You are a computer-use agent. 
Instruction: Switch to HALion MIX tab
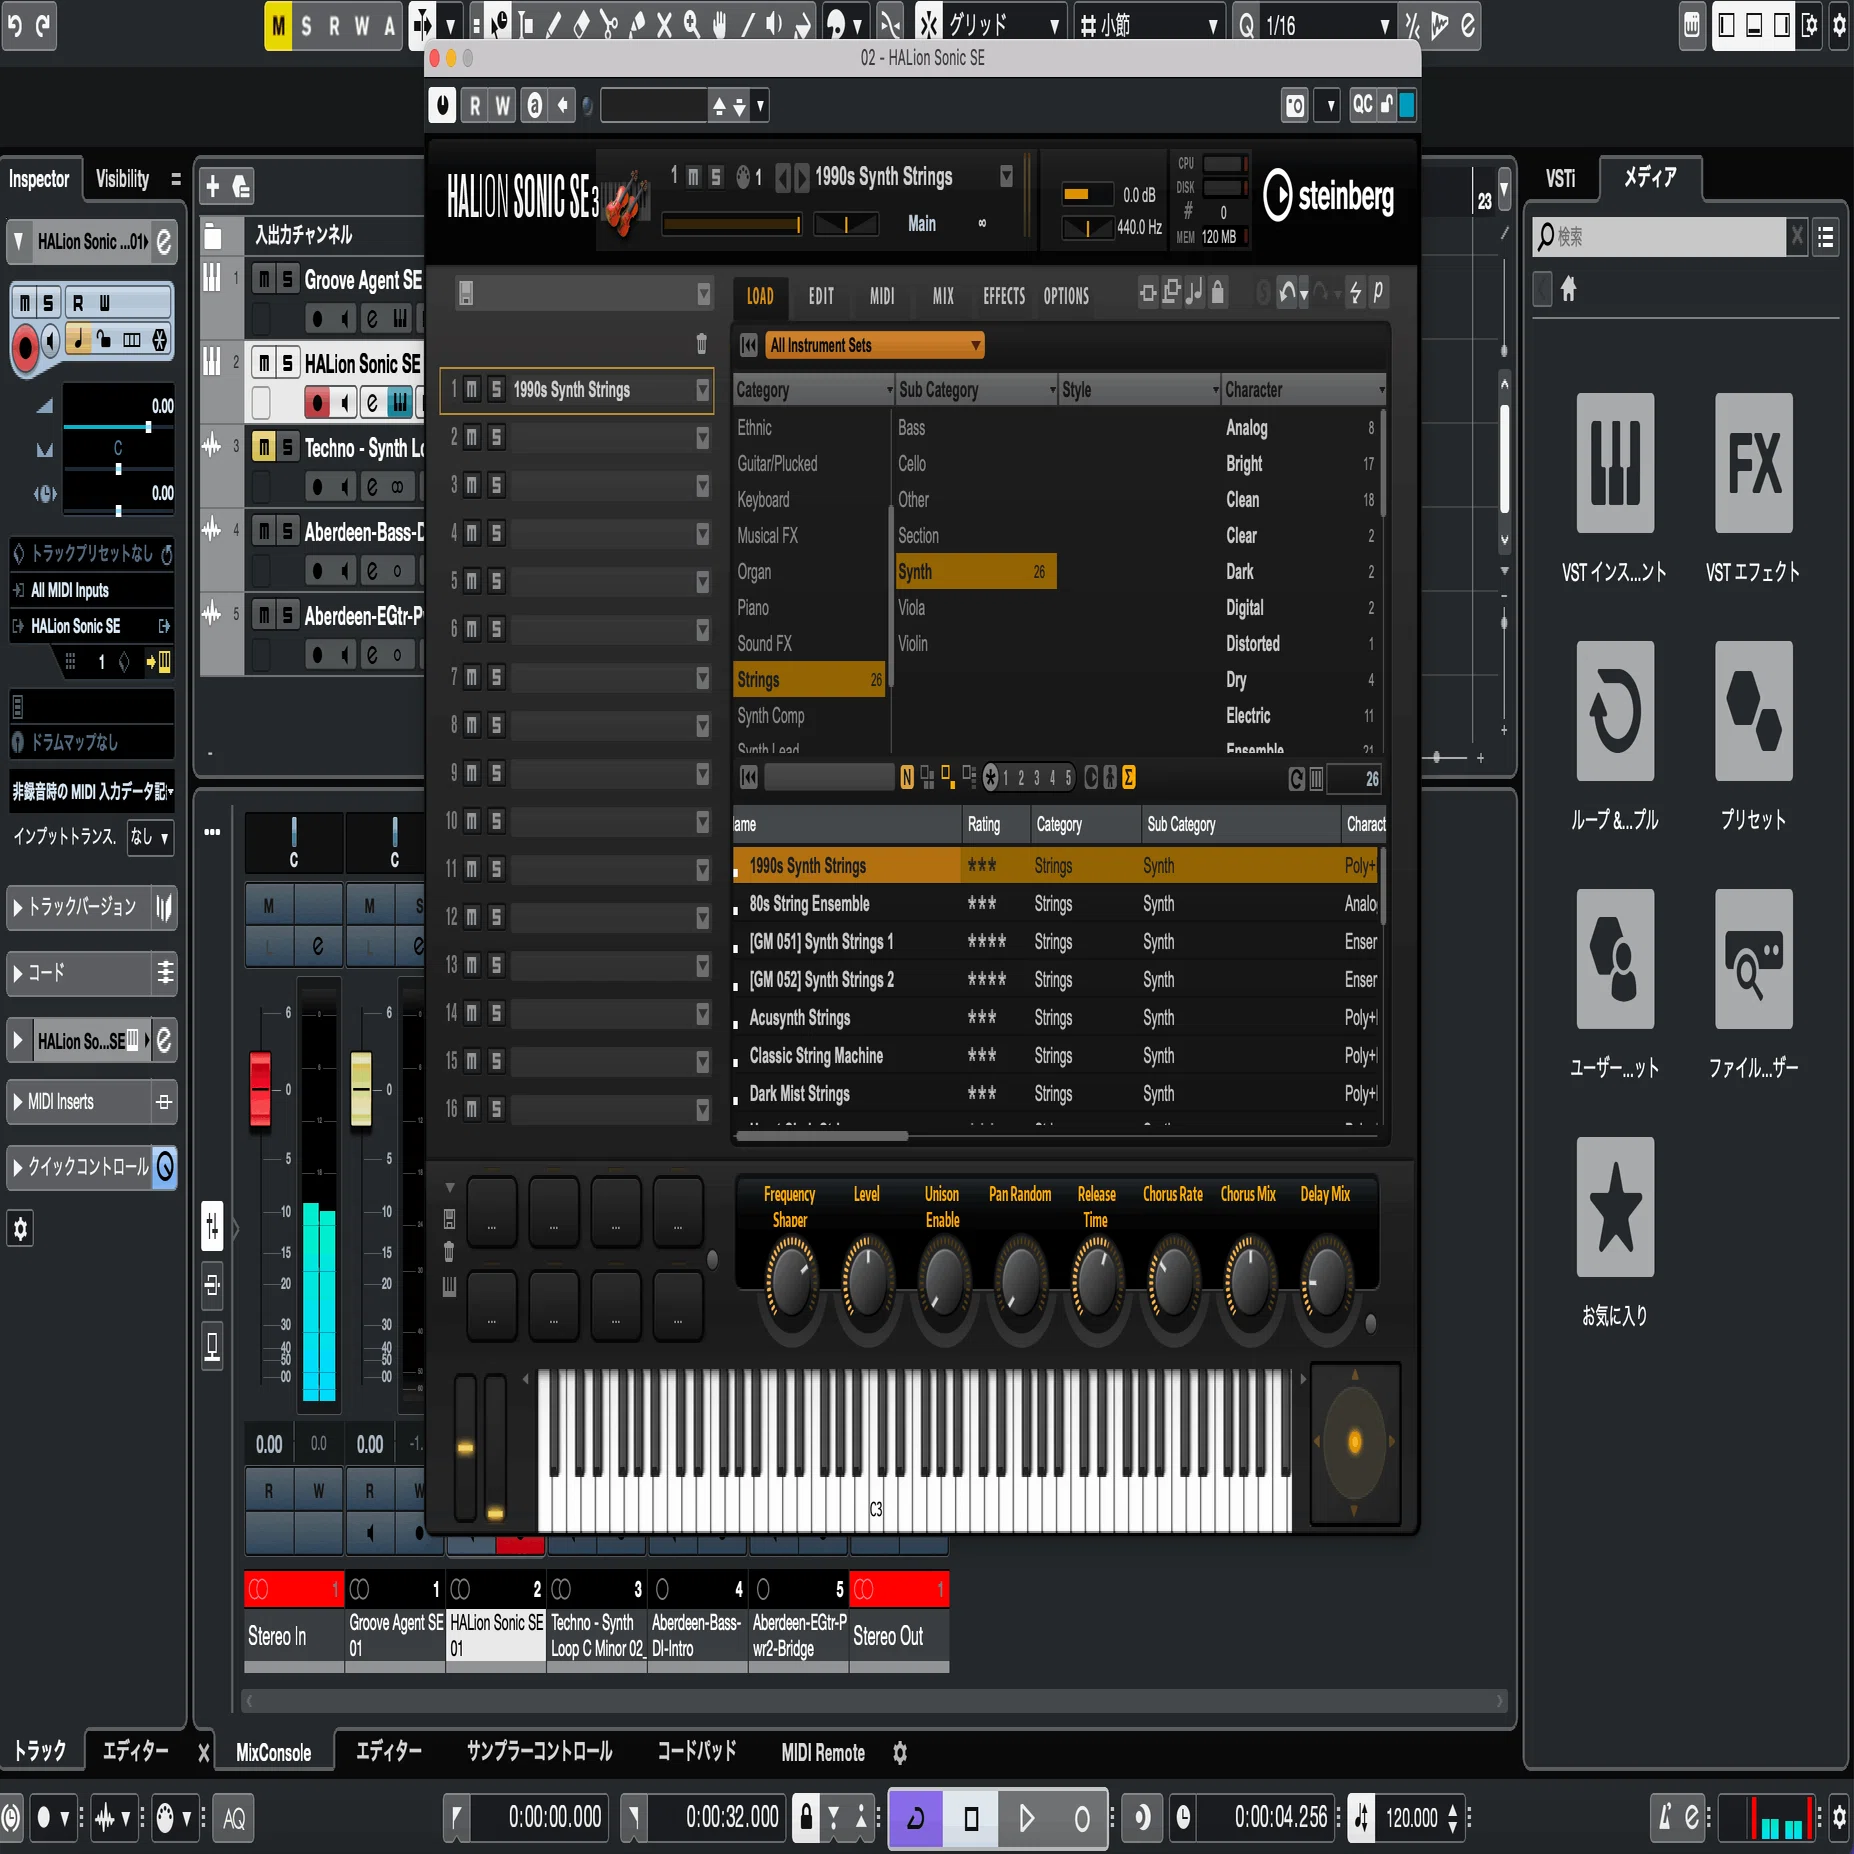click(x=943, y=296)
